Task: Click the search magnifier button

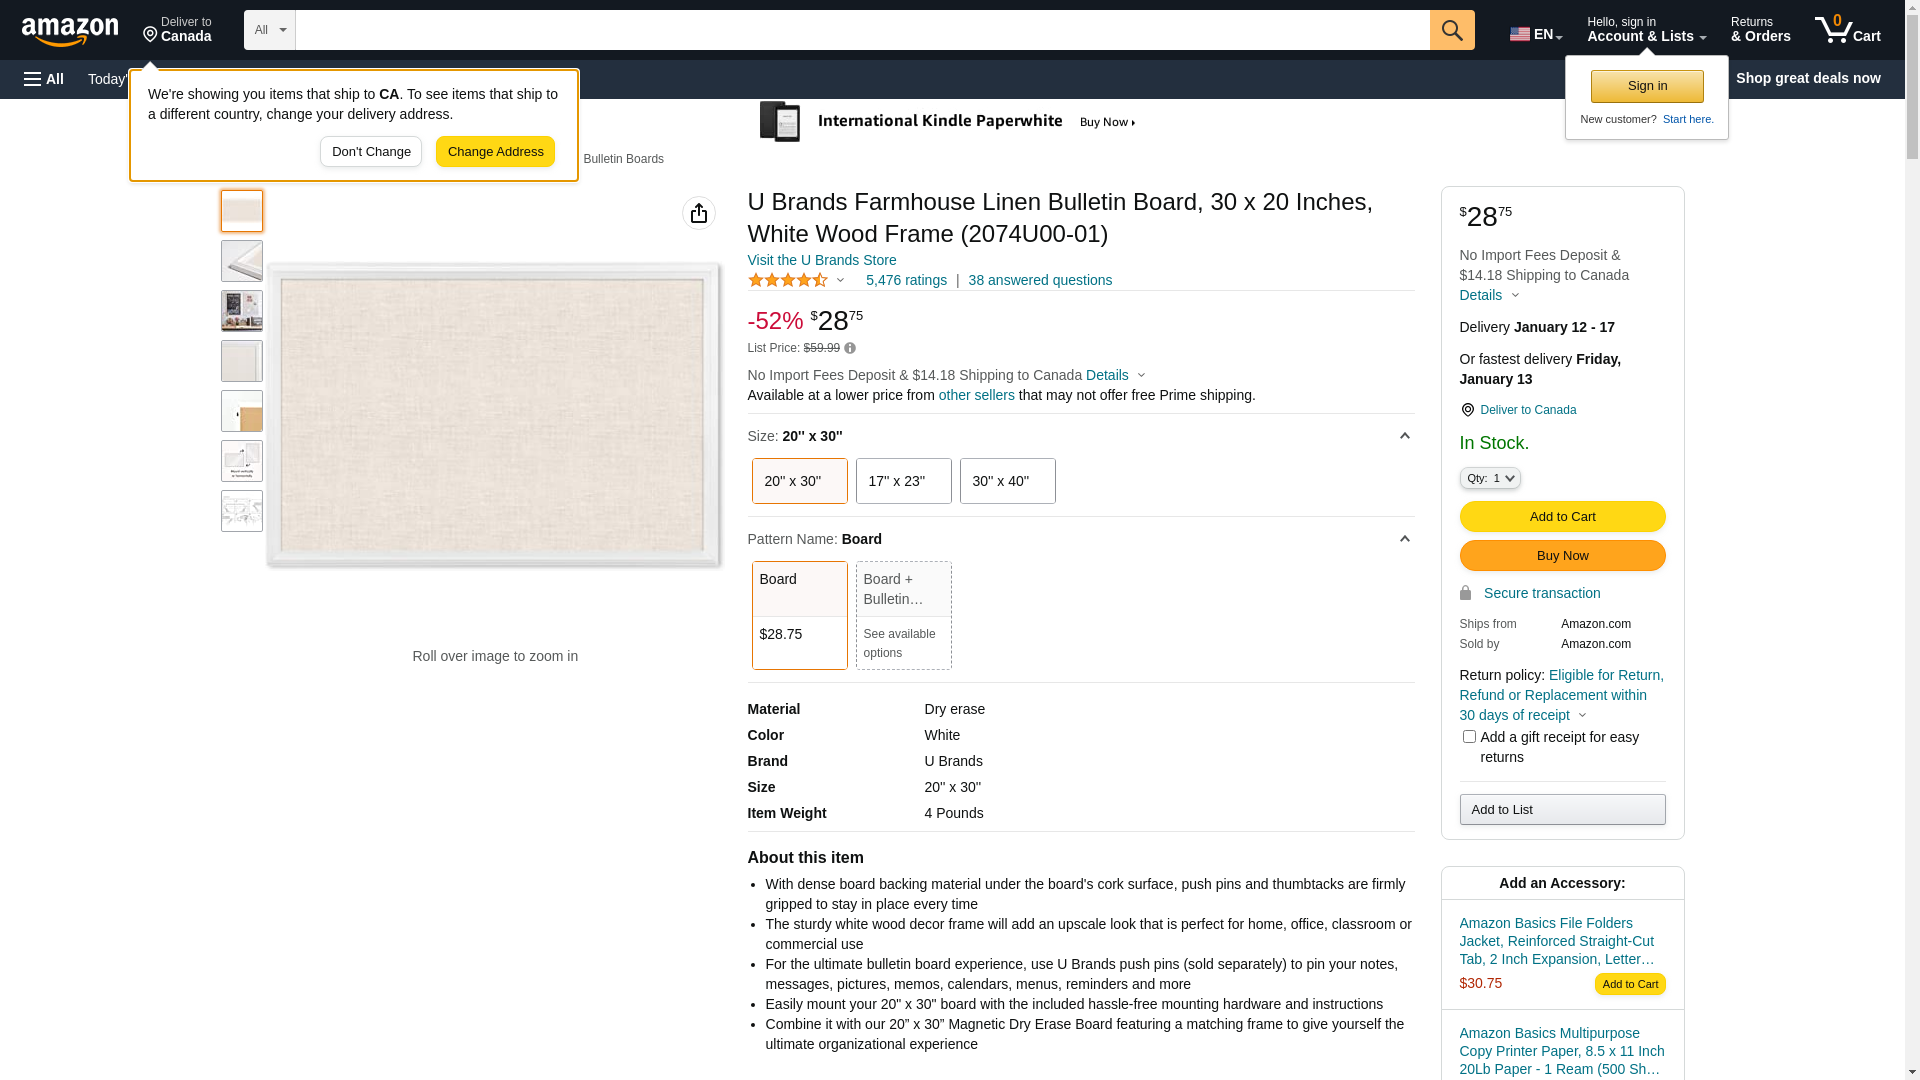Action: pos(1452,30)
